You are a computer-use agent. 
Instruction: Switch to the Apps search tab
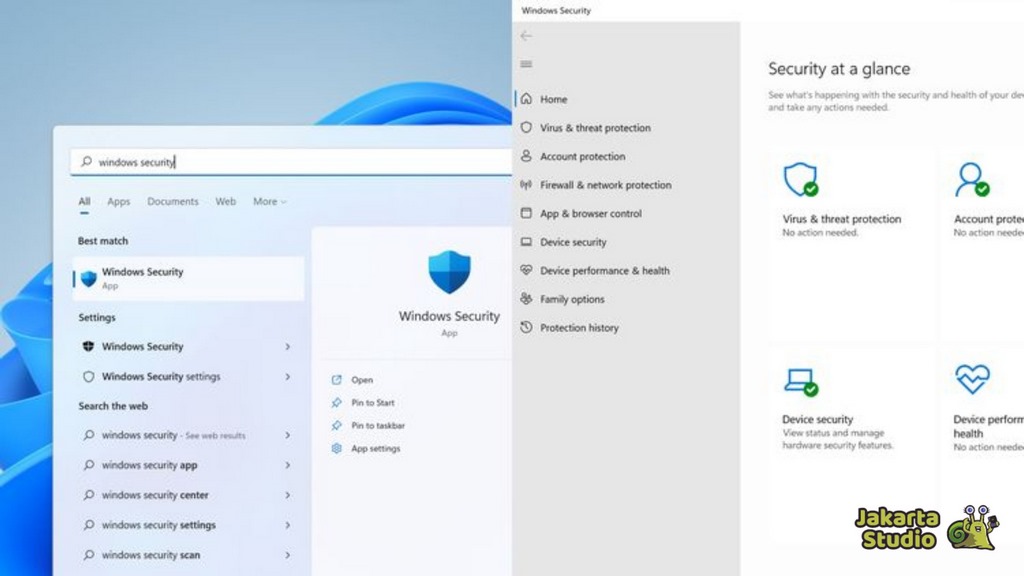pos(118,201)
